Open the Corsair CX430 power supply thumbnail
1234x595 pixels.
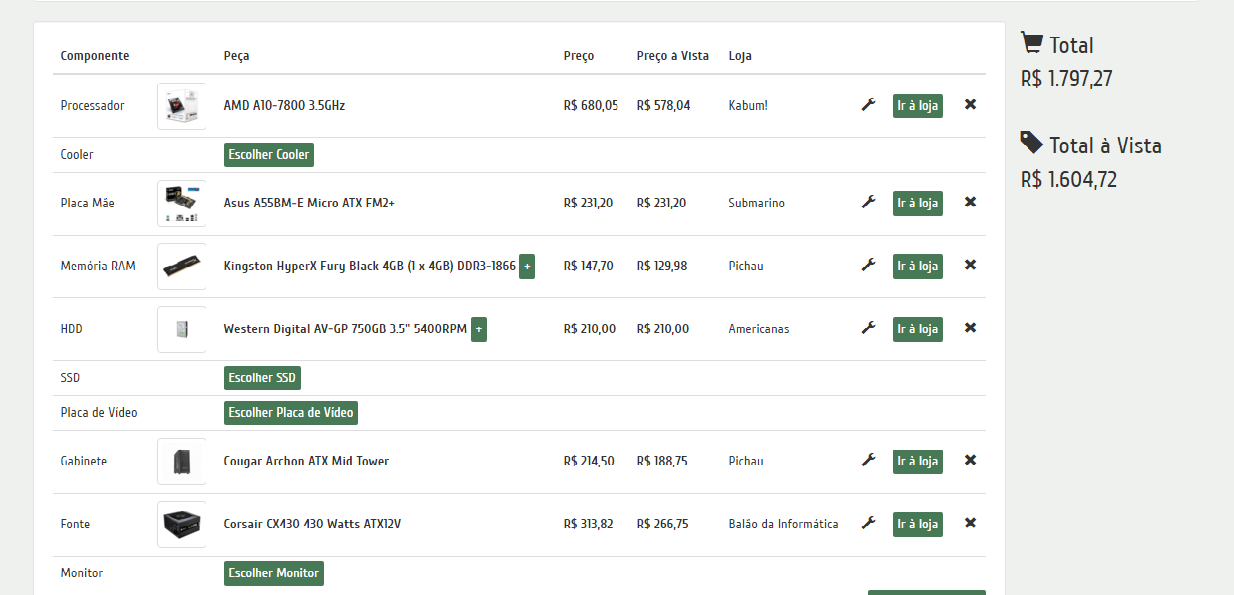(x=182, y=524)
